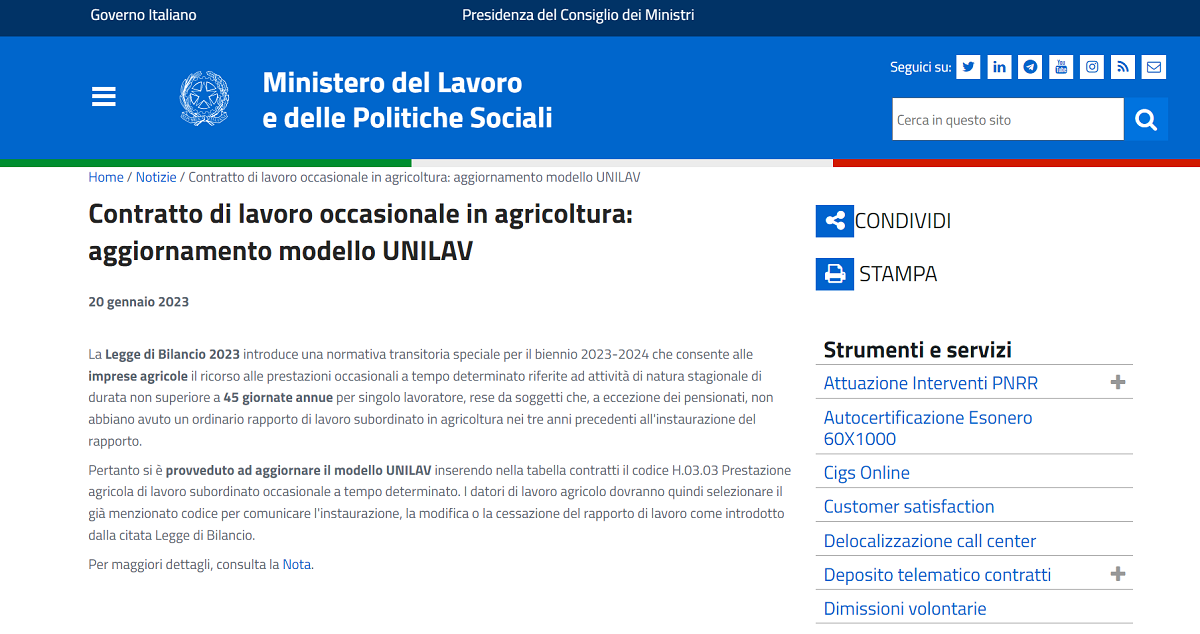Open the RSS feed icon
Image resolution: width=1200 pixels, height=634 pixels.
[x=1122, y=66]
